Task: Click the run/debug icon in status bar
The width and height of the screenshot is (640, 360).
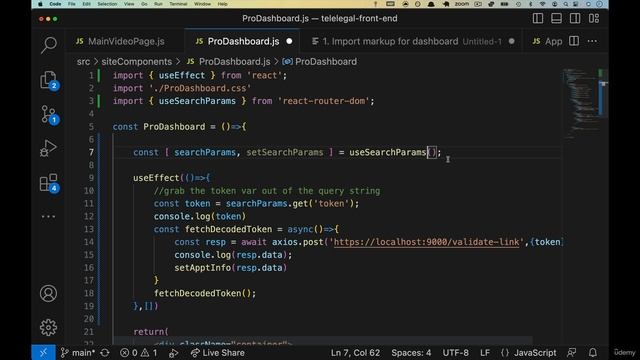Action: pyautogui.click(x=173, y=353)
